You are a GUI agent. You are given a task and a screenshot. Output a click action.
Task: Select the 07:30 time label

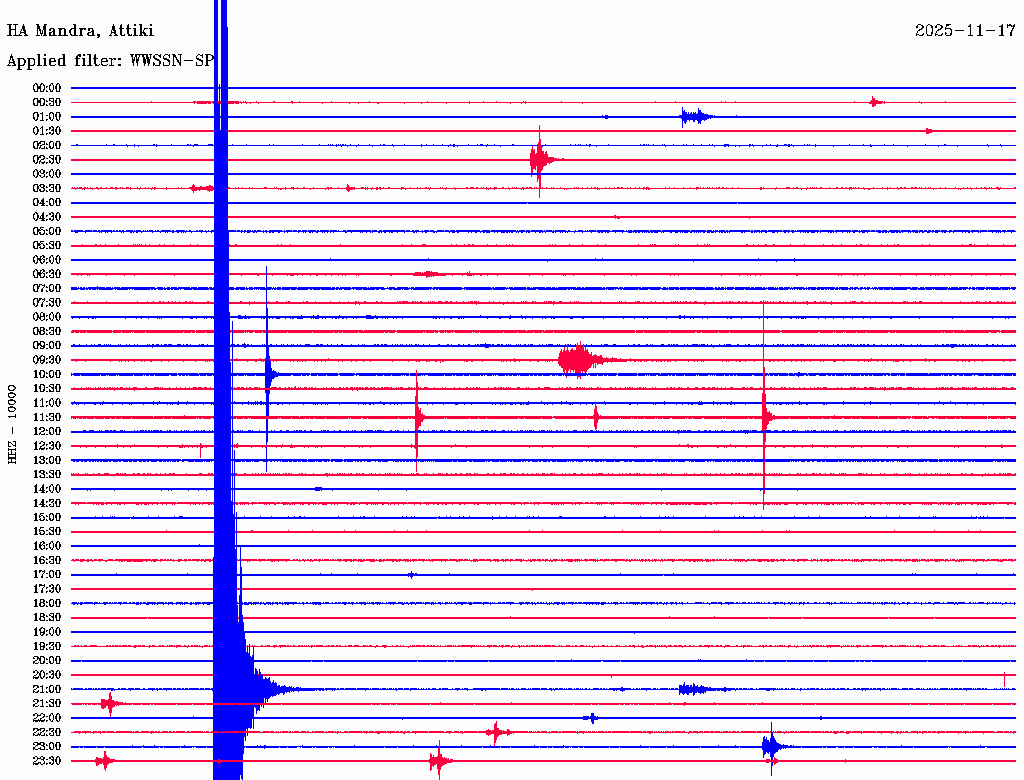point(47,302)
